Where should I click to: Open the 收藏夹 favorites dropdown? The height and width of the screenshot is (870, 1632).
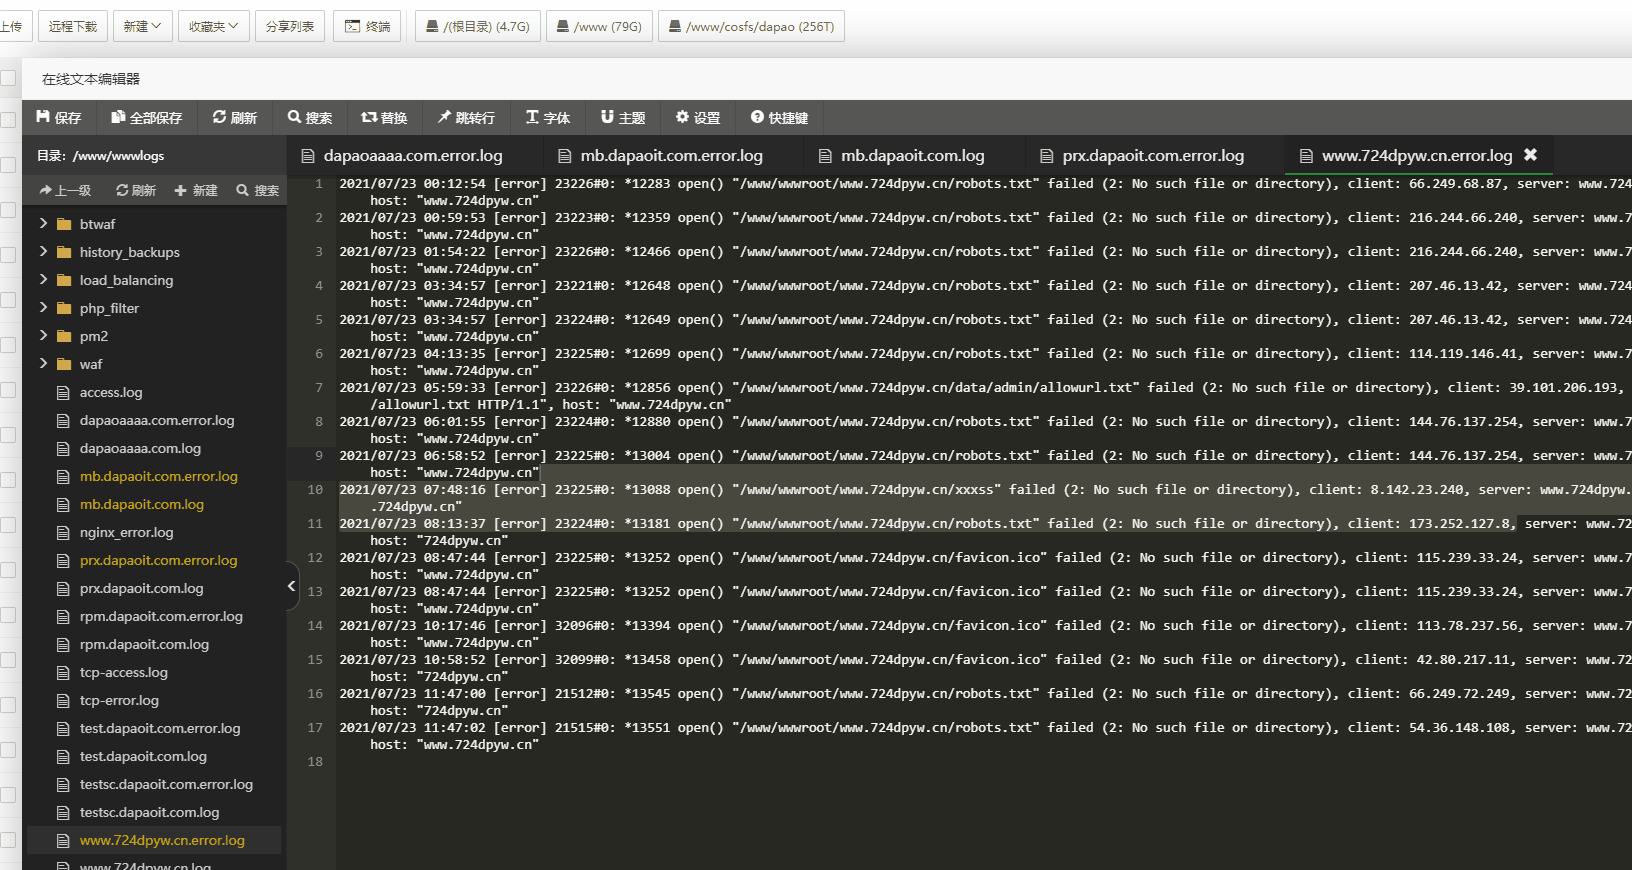pyautogui.click(x=213, y=26)
